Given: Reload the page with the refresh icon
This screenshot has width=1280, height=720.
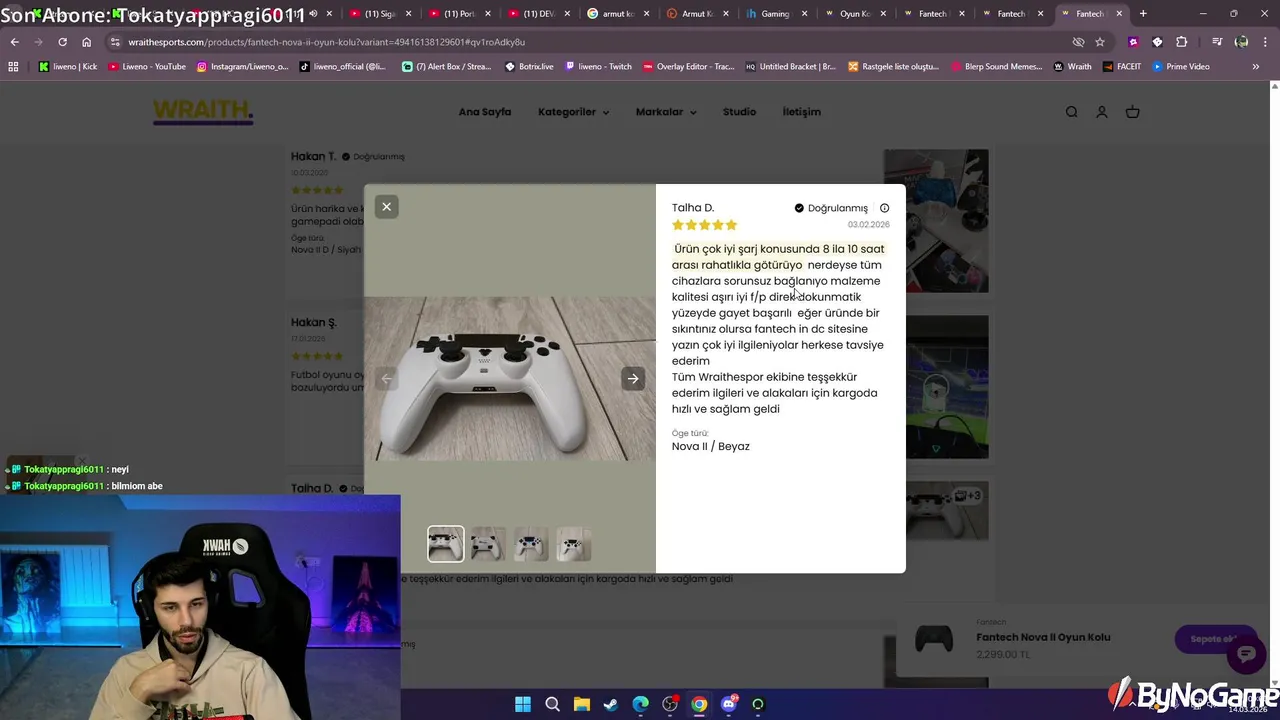Looking at the screenshot, I should [x=62, y=42].
